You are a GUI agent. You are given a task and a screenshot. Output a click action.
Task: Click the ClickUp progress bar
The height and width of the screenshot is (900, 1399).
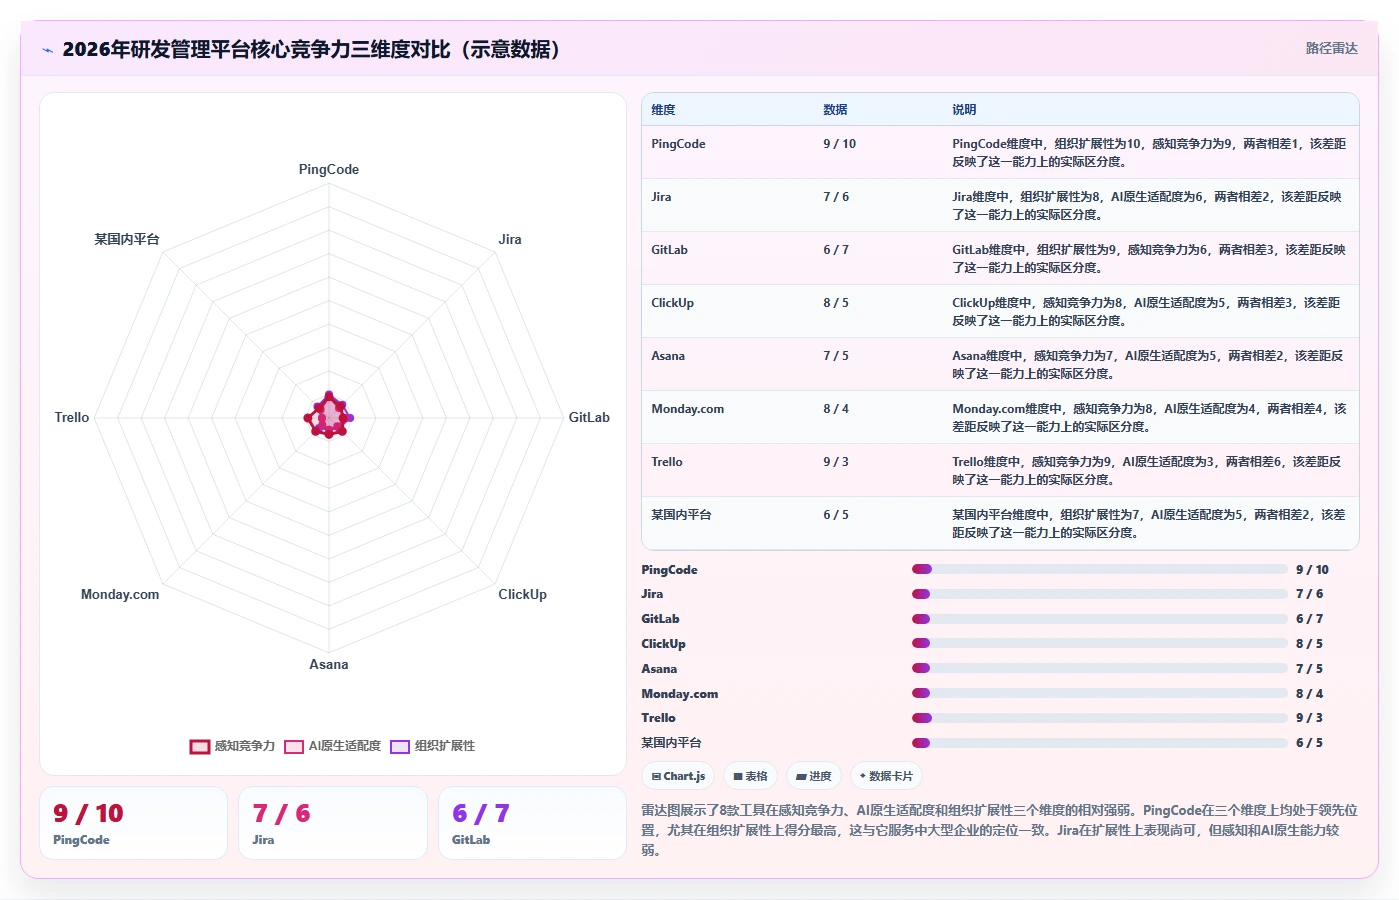[x=1100, y=643]
